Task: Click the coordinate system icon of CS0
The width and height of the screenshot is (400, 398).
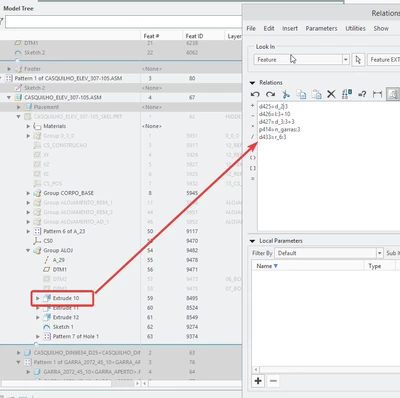Action: (x=37, y=241)
